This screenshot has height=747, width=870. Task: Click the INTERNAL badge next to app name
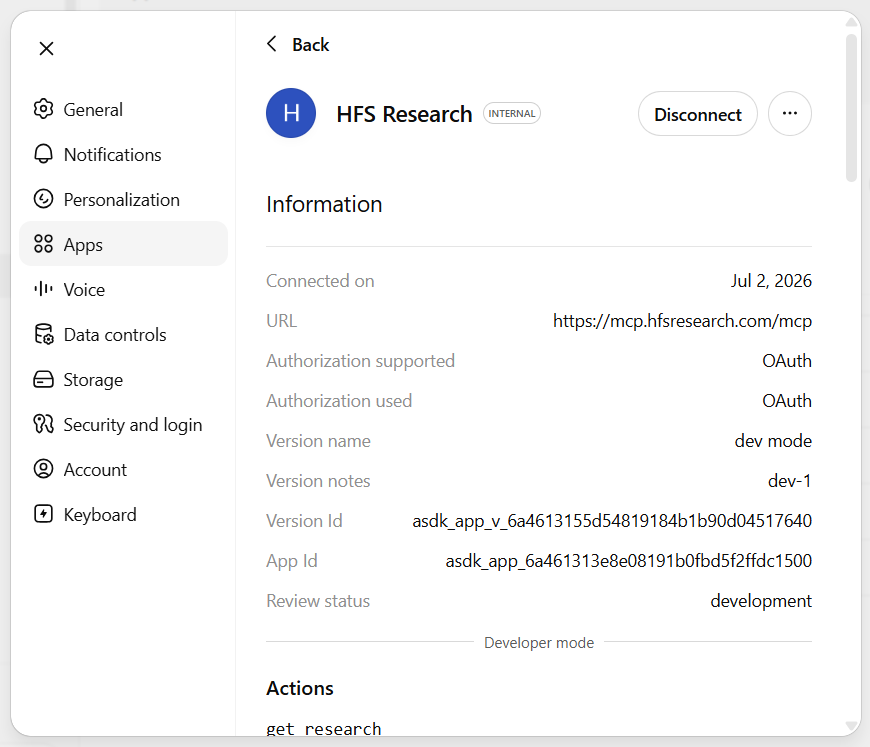512,113
